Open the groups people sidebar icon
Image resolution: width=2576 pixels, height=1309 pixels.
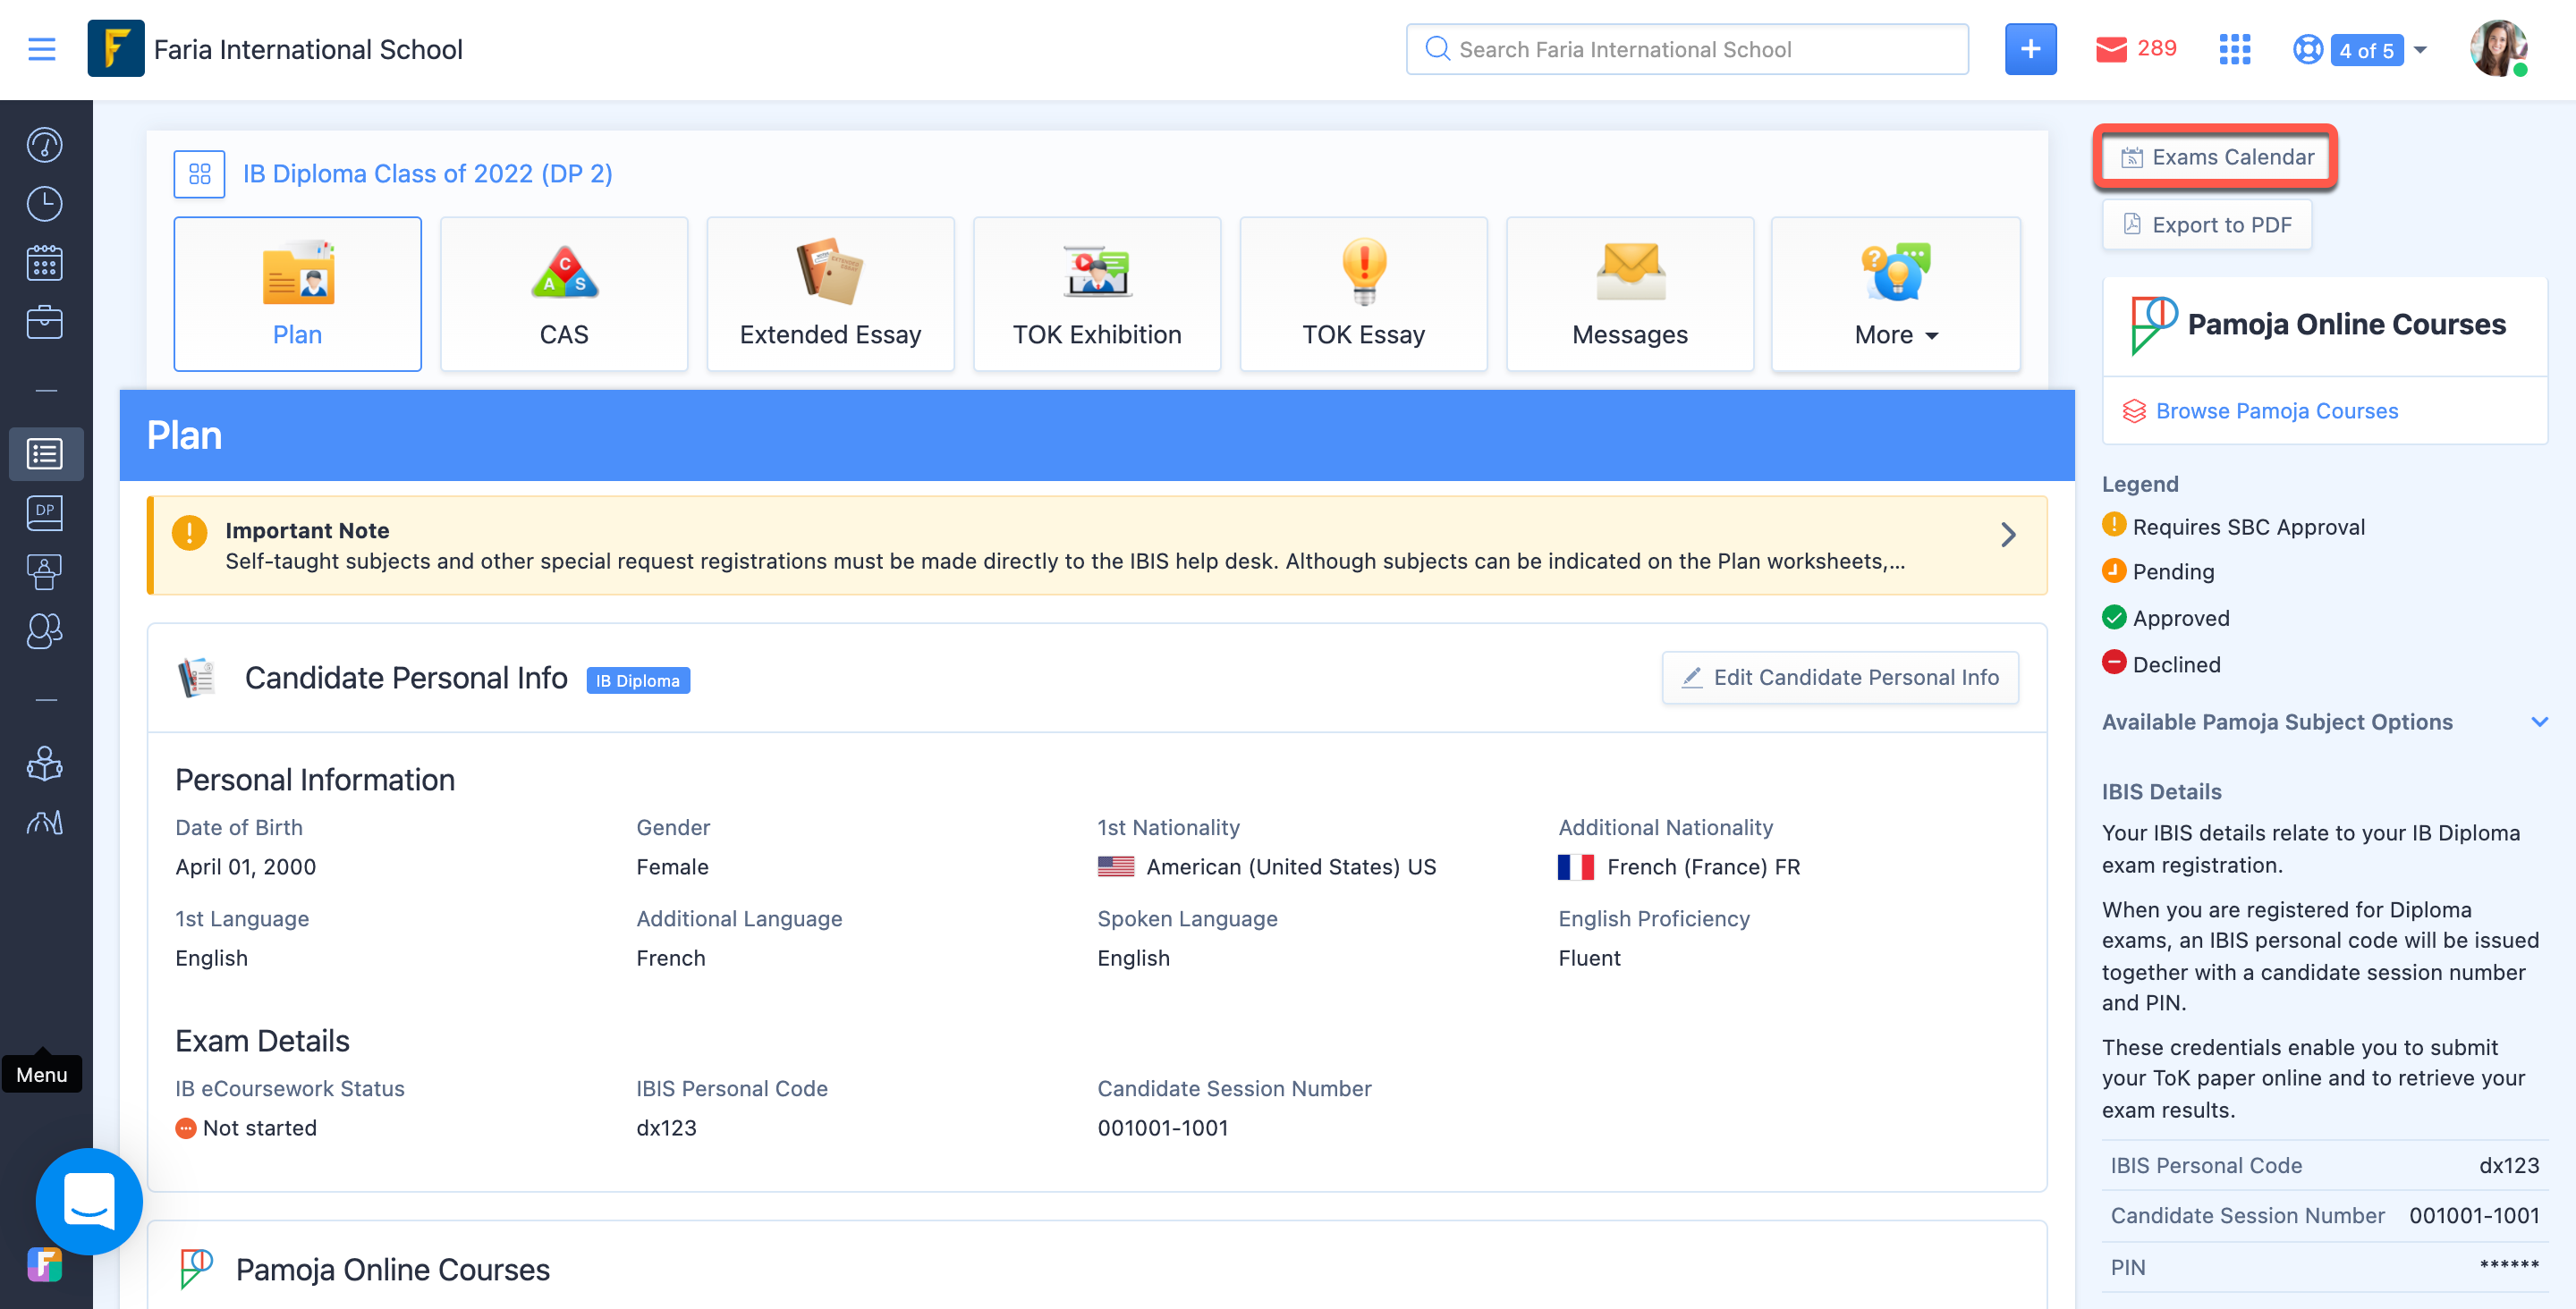pos(44,631)
